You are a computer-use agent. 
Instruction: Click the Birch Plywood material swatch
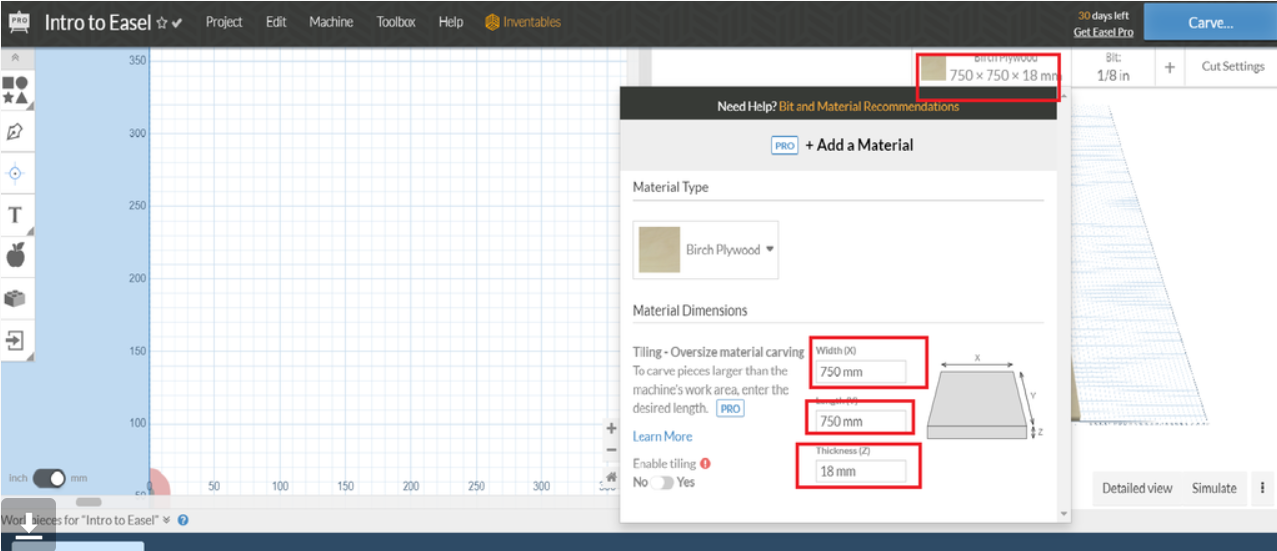659,249
